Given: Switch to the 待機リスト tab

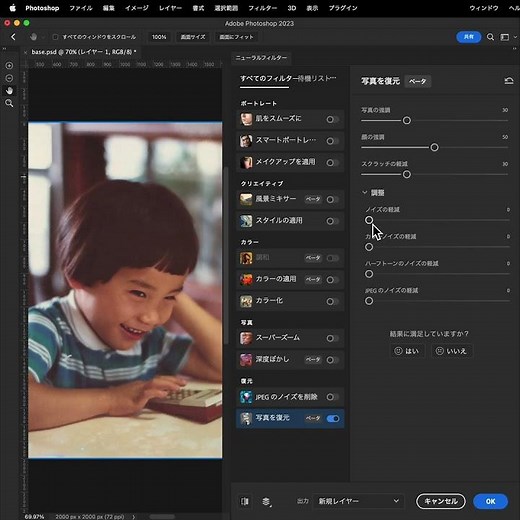Looking at the screenshot, I should tap(317, 79).
